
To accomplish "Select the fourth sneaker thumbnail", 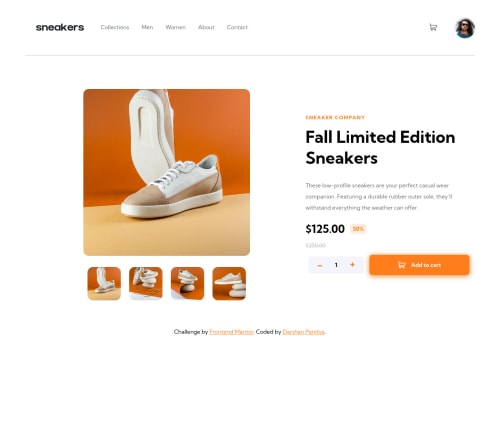I will tap(229, 283).
